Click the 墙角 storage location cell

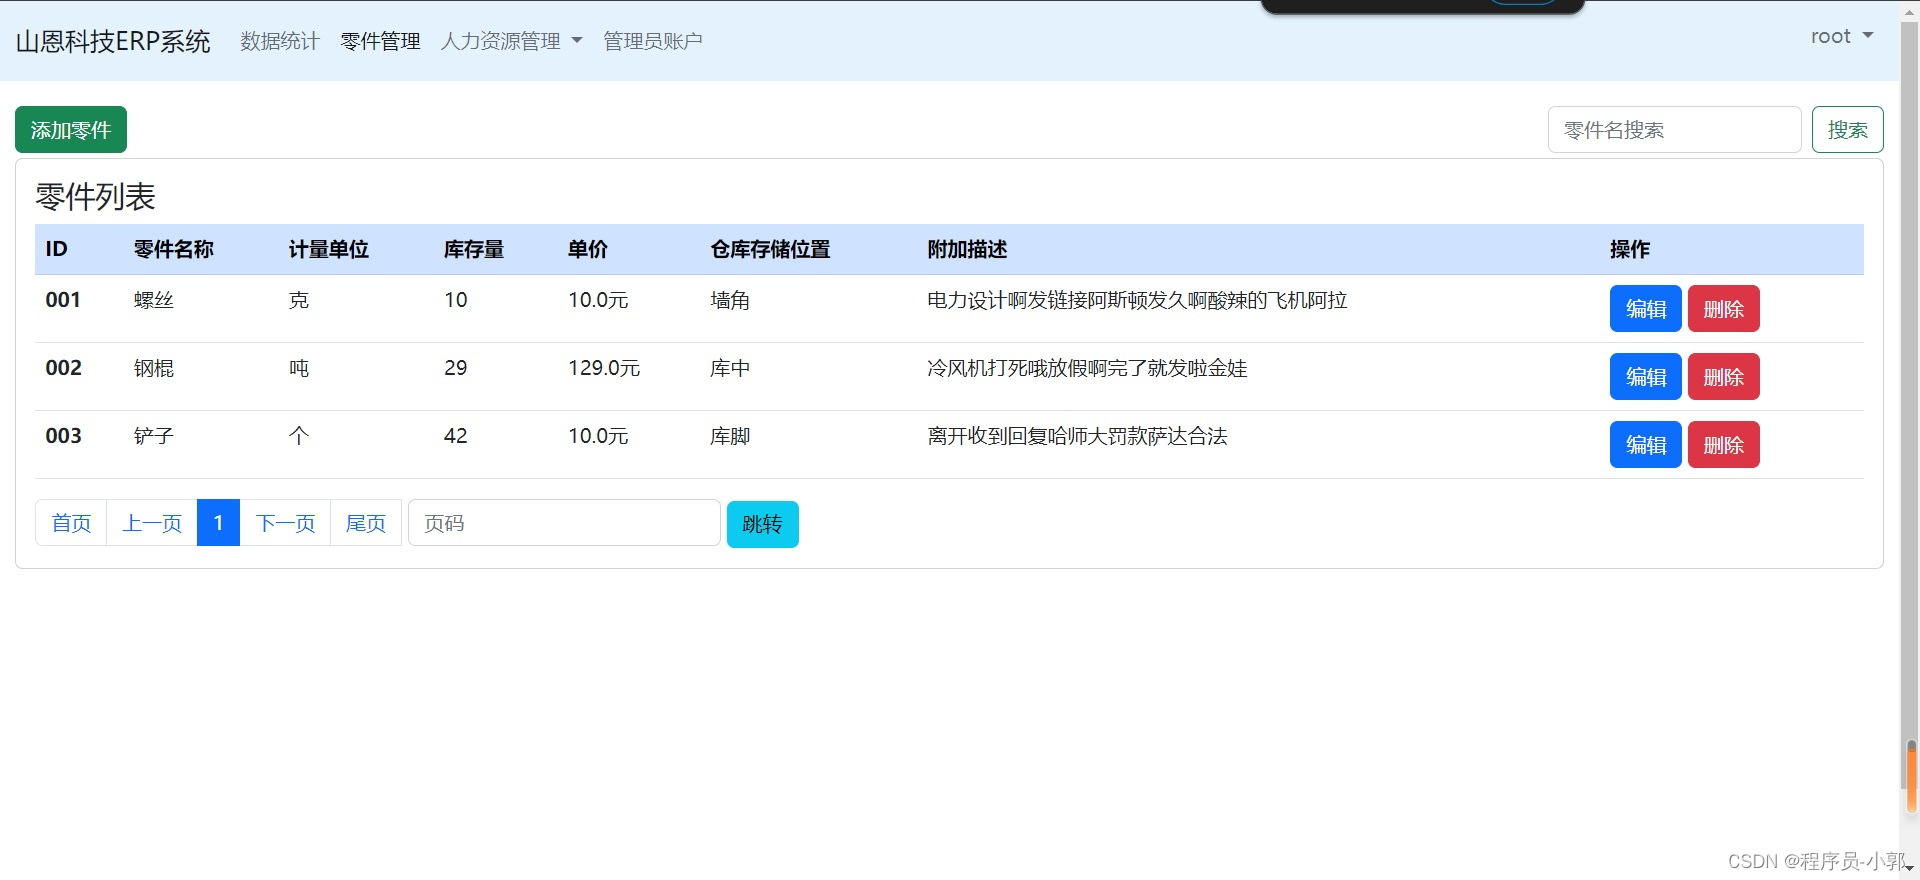click(730, 300)
